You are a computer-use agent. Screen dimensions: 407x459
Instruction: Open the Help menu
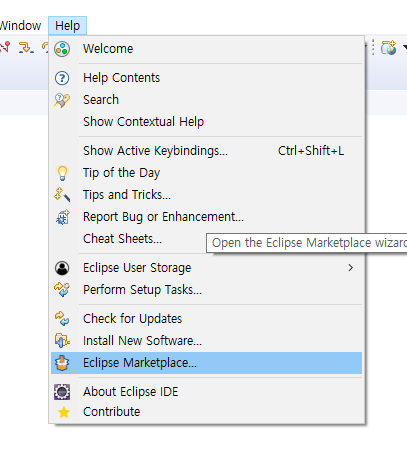[x=67, y=26]
